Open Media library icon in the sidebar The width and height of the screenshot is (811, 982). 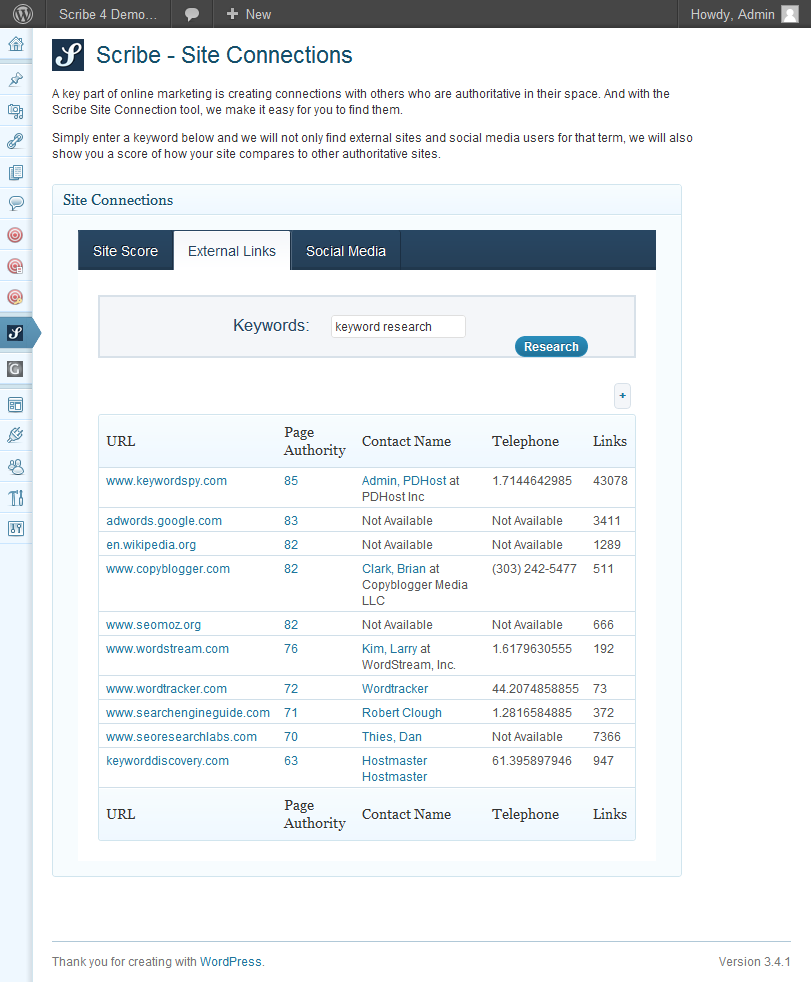[16, 111]
